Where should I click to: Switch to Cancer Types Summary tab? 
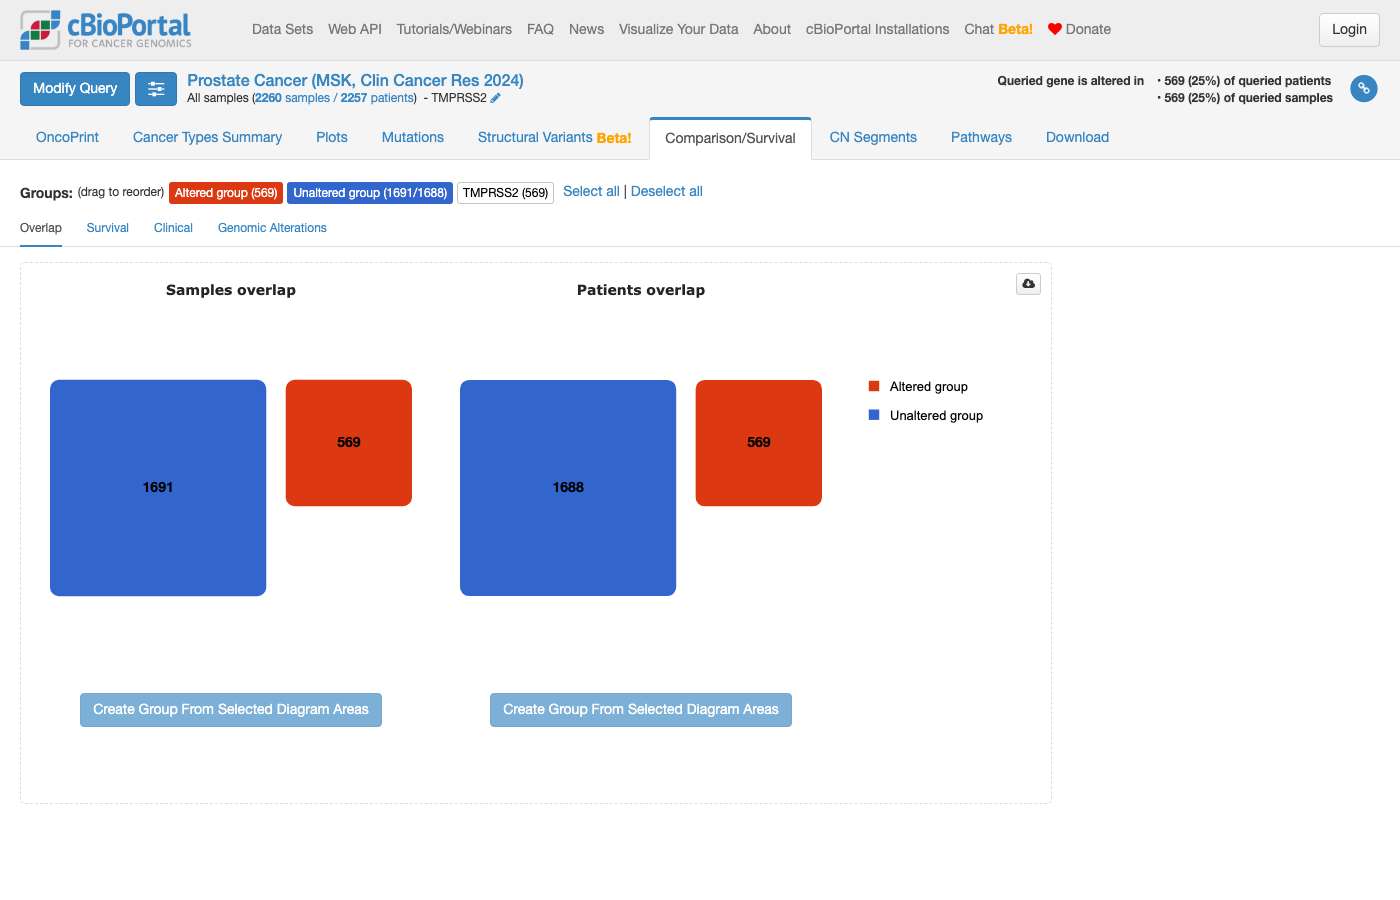tap(207, 138)
